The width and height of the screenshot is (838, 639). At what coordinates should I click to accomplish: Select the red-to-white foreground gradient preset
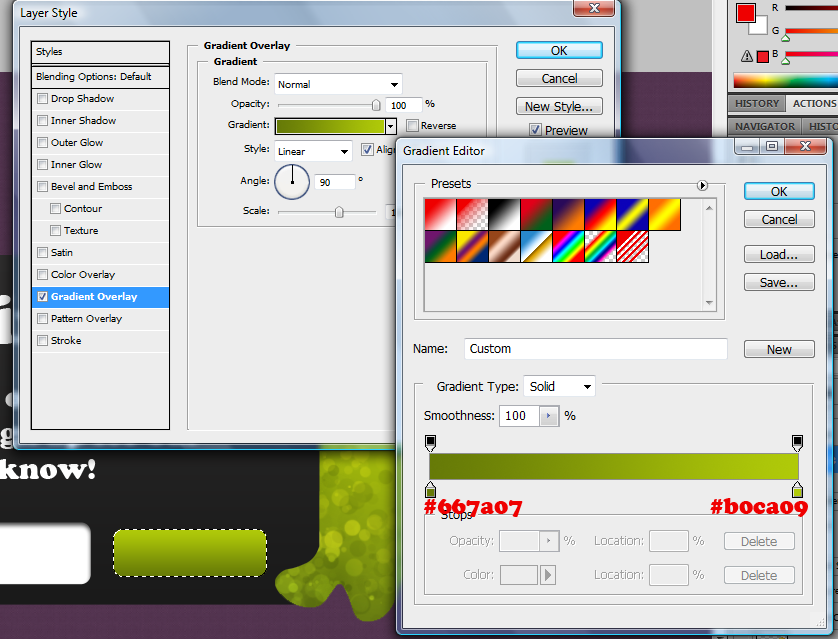point(440,215)
